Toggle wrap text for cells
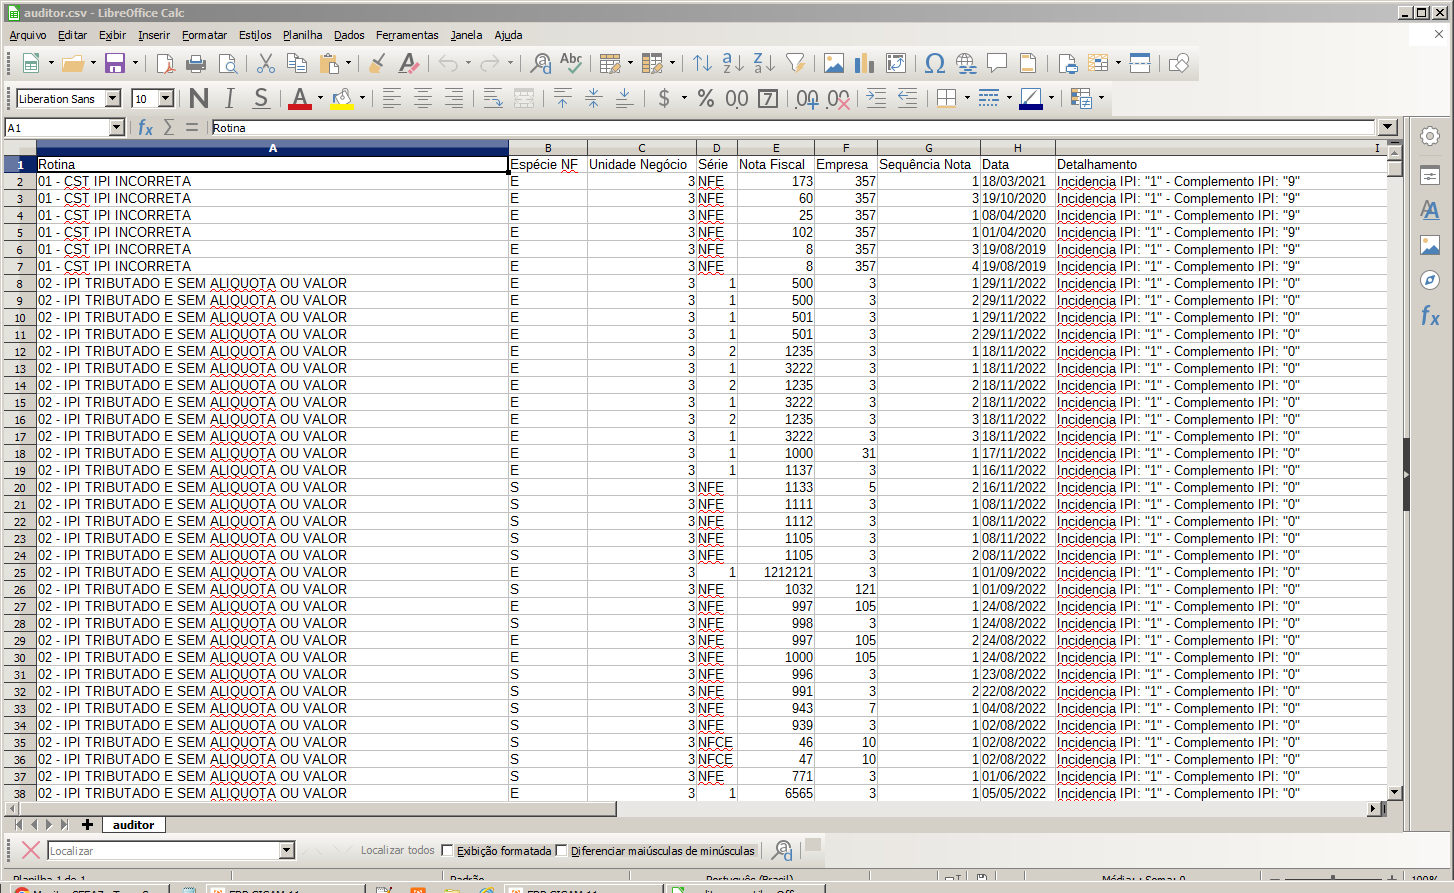This screenshot has width=1454, height=893. point(493,98)
